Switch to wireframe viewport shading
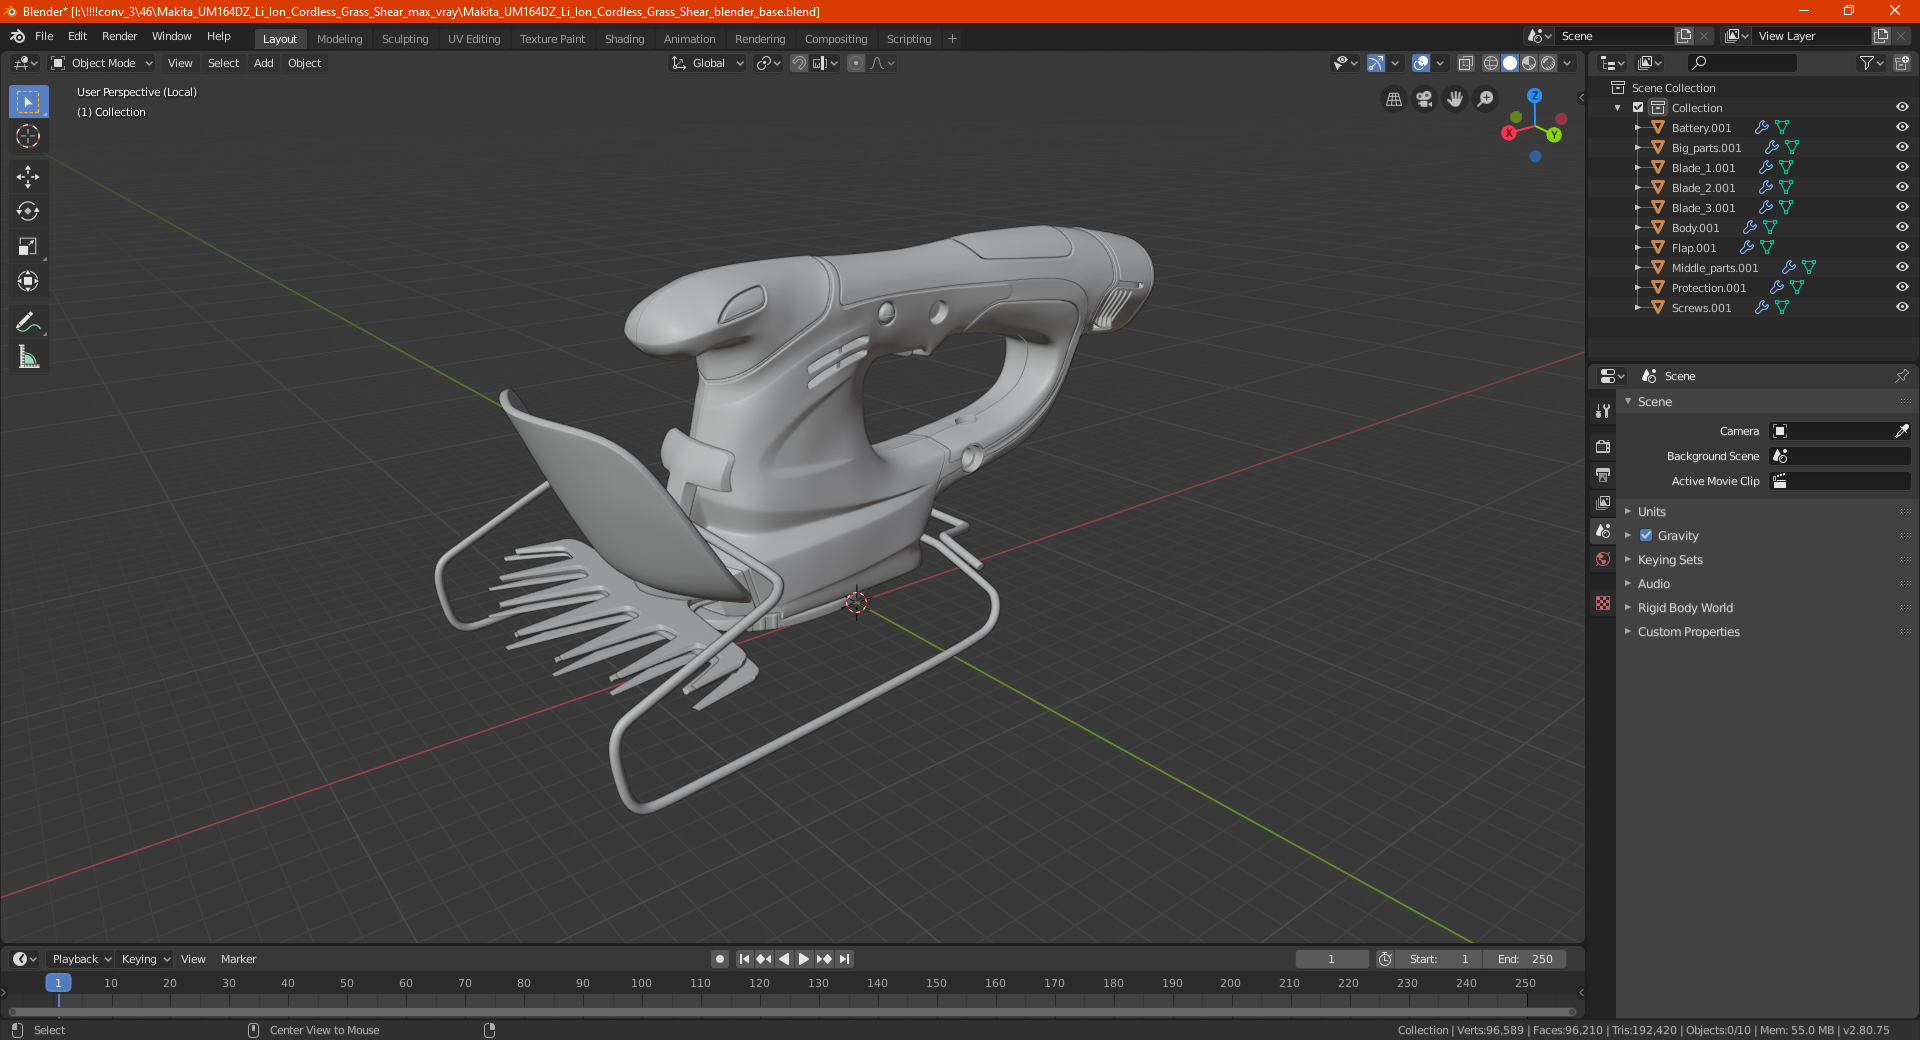 1490,63
